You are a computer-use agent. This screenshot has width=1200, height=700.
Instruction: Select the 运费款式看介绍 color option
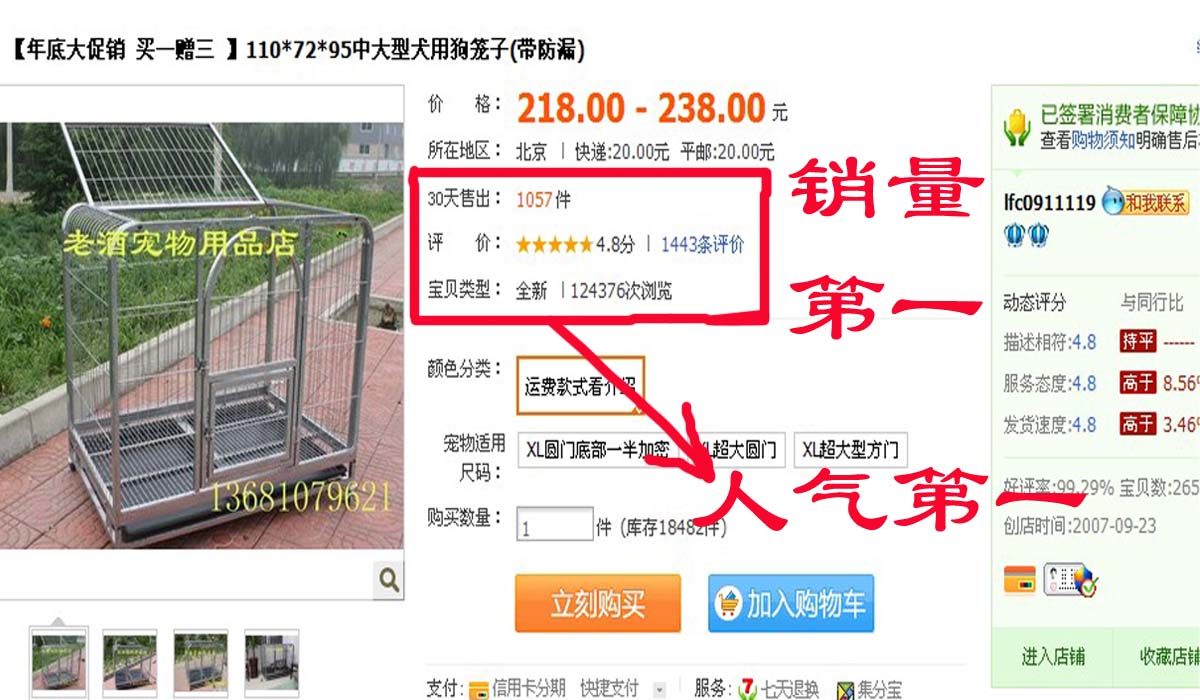point(581,386)
